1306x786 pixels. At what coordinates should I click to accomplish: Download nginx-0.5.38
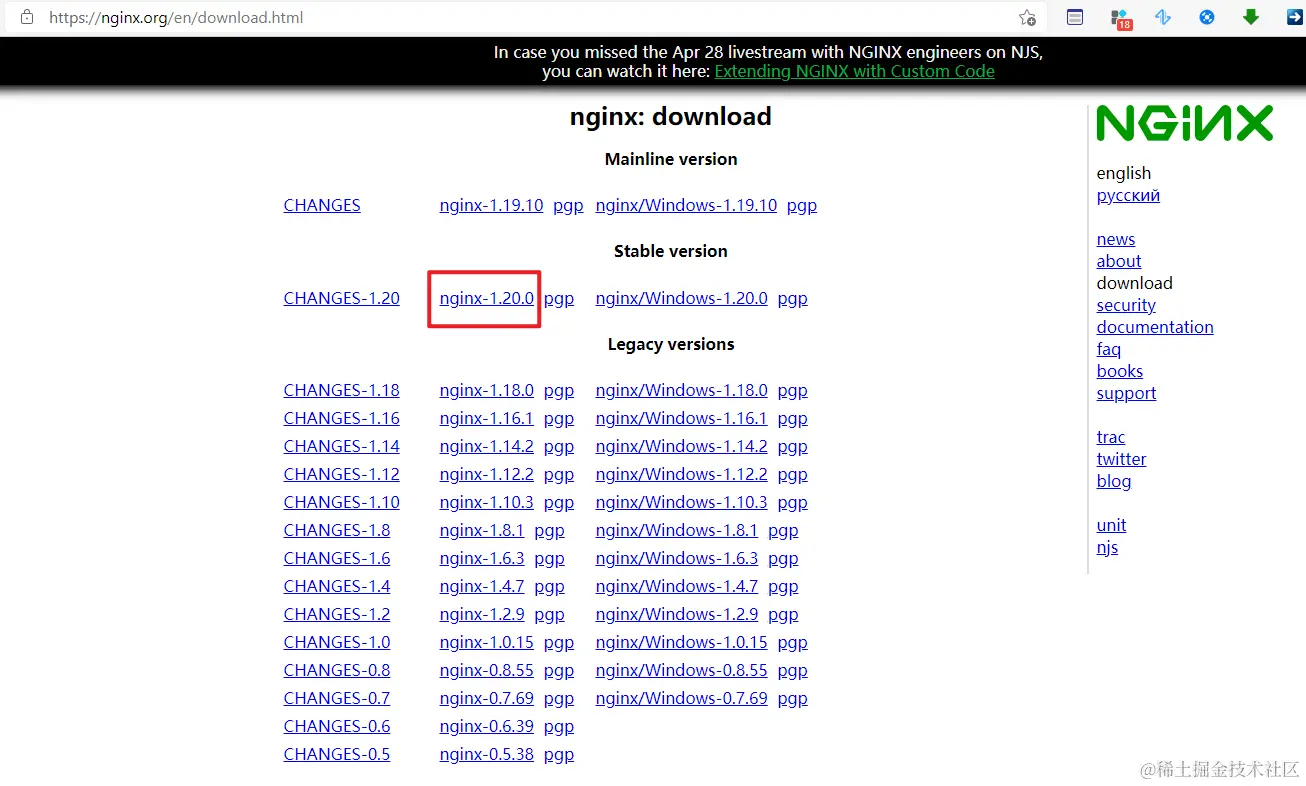tap(487, 754)
